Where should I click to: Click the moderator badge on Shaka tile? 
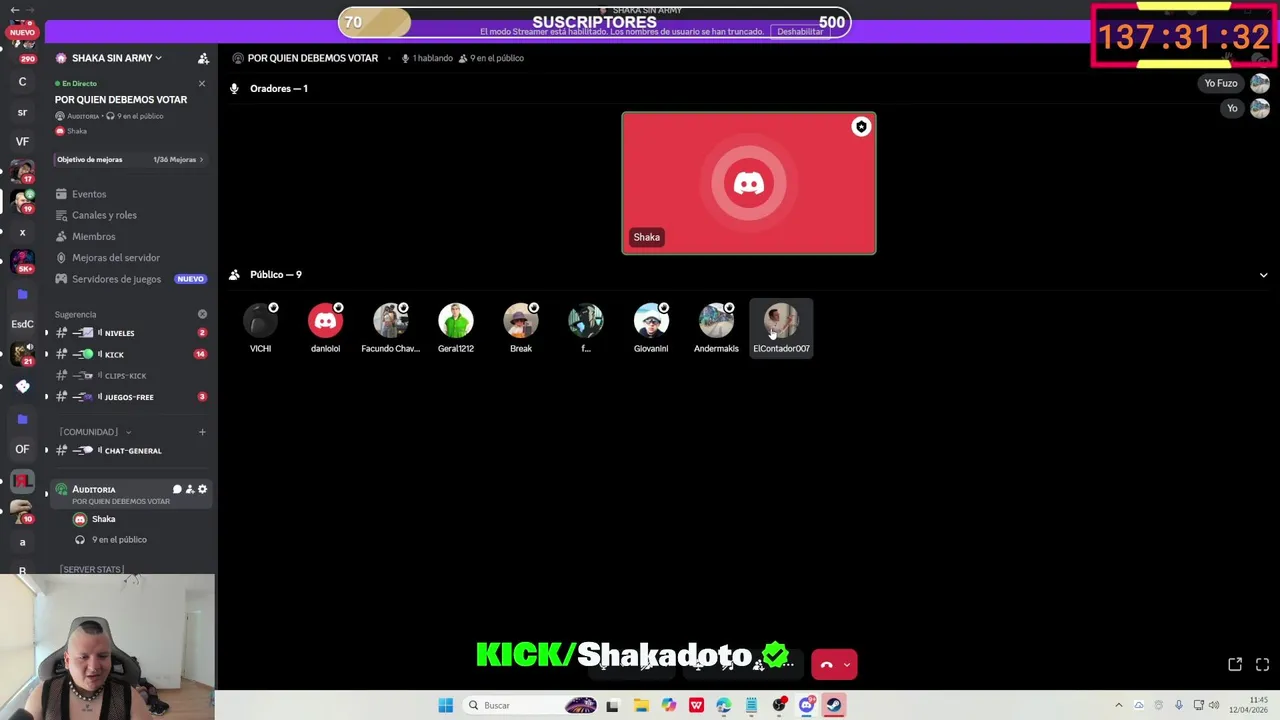(x=861, y=127)
